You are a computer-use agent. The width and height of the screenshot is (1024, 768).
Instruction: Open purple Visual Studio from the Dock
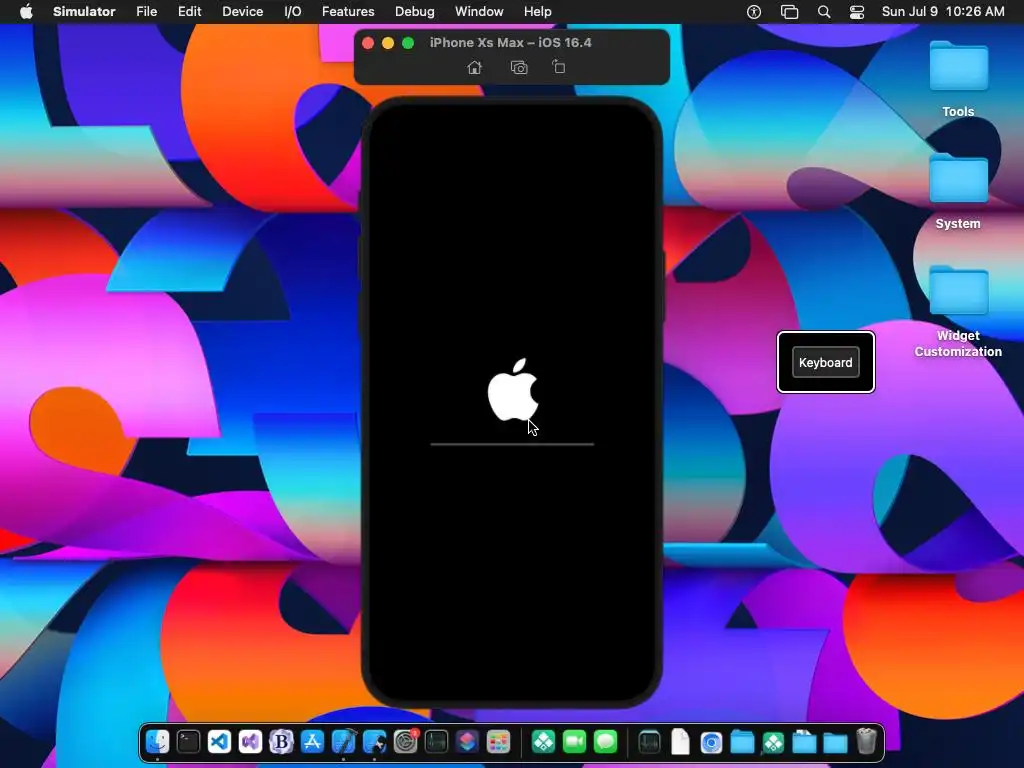tap(250, 742)
